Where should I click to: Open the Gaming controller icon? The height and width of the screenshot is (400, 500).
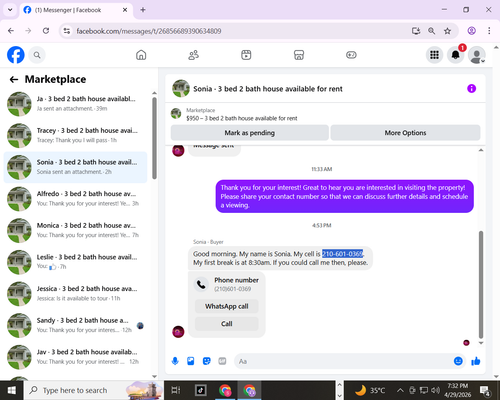351,55
